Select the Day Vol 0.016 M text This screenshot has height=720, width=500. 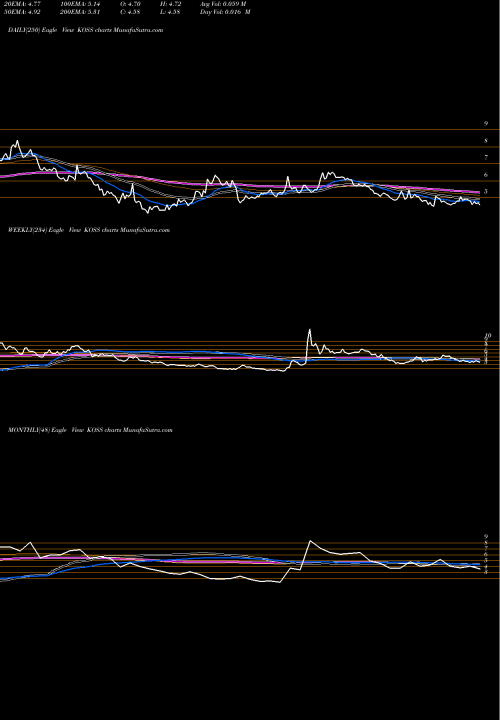225,12
